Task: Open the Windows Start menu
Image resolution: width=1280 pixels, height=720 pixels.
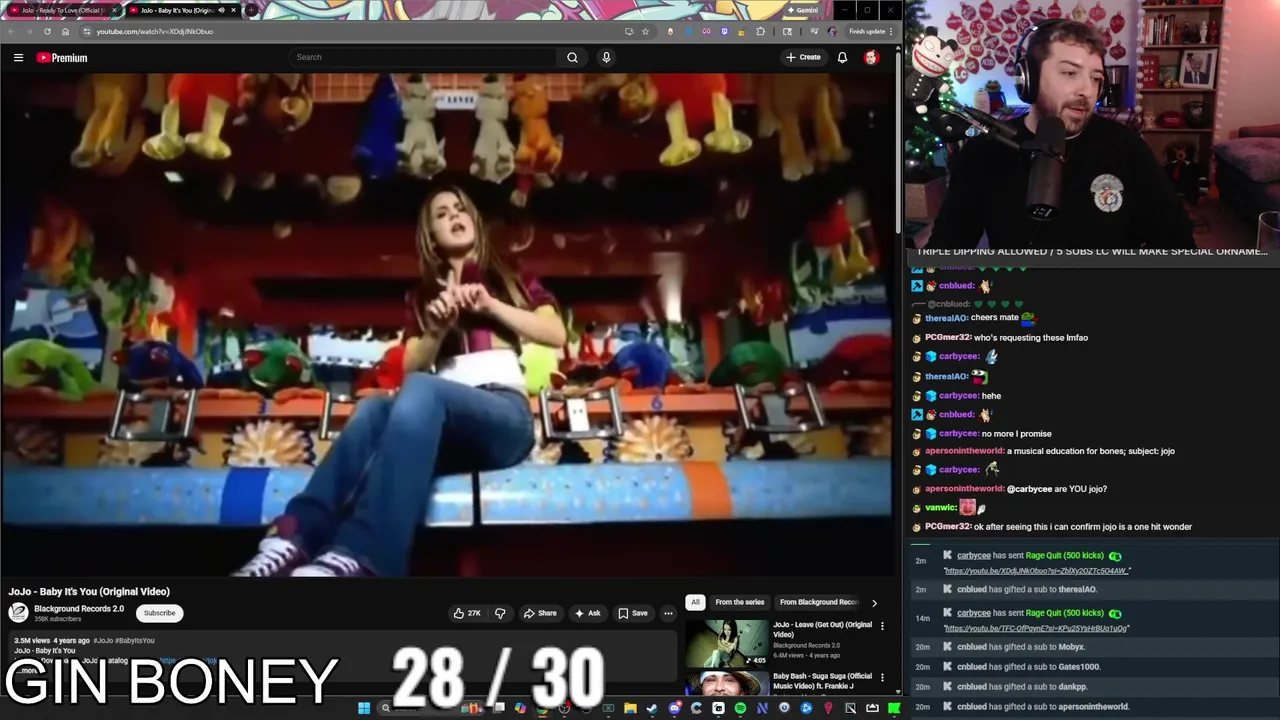Action: pos(364,708)
